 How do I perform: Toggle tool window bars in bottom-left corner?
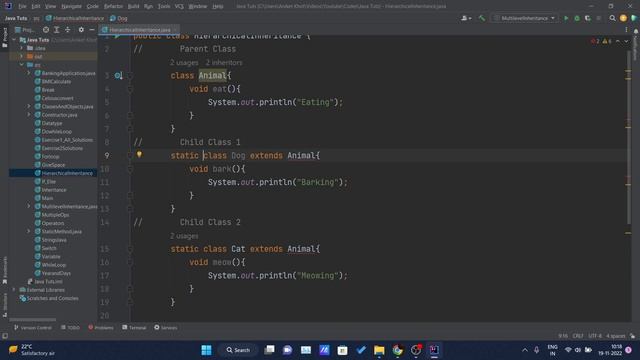click(x=4, y=336)
